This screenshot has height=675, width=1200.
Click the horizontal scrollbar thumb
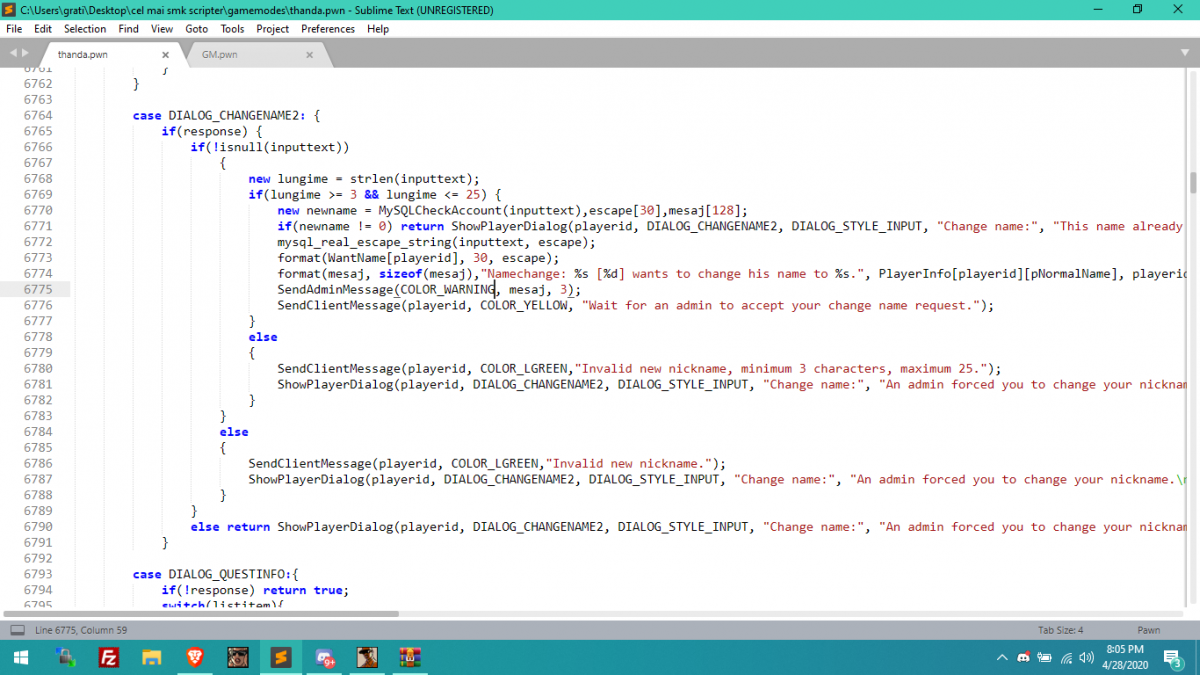(200, 613)
